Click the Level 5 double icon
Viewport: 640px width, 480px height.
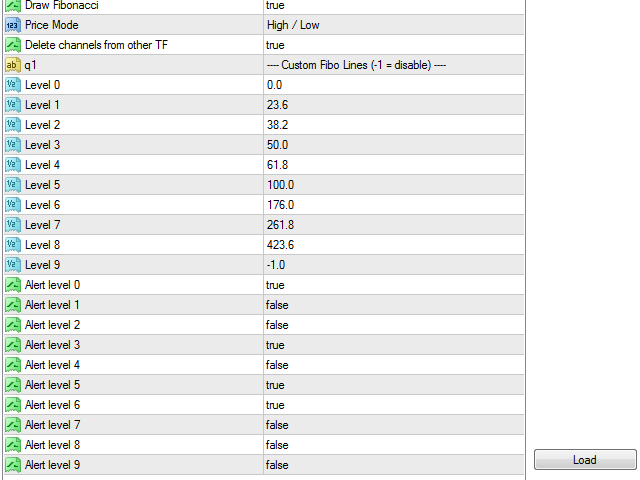(x=13, y=185)
